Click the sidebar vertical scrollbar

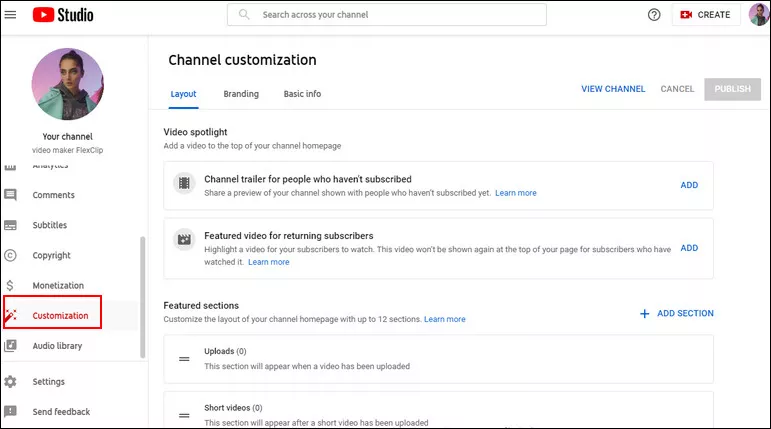point(143,297)
